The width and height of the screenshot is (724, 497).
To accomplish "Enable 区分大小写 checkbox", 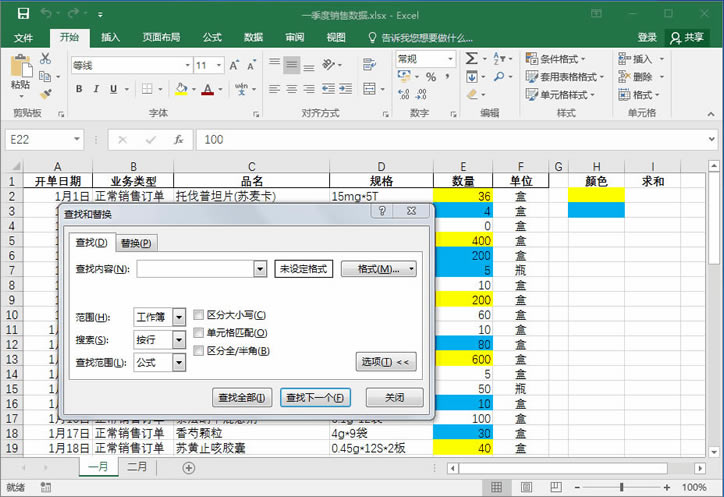I will (199, 316).
